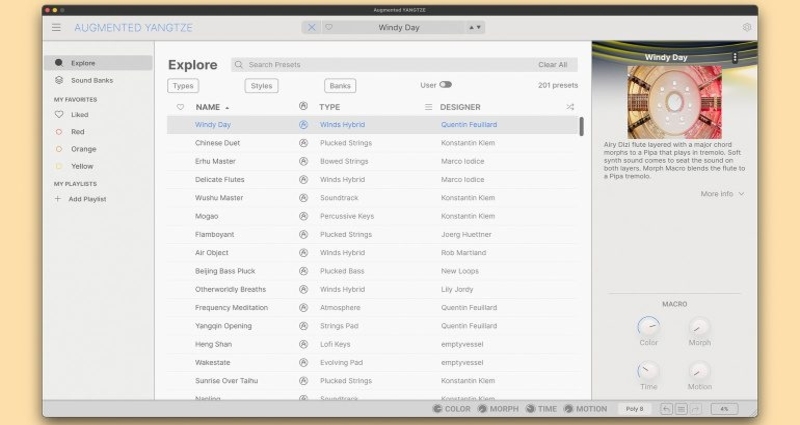800x425 pixels.
Task: Click the redo arrow in bottom bar
Action: point(696,409)
